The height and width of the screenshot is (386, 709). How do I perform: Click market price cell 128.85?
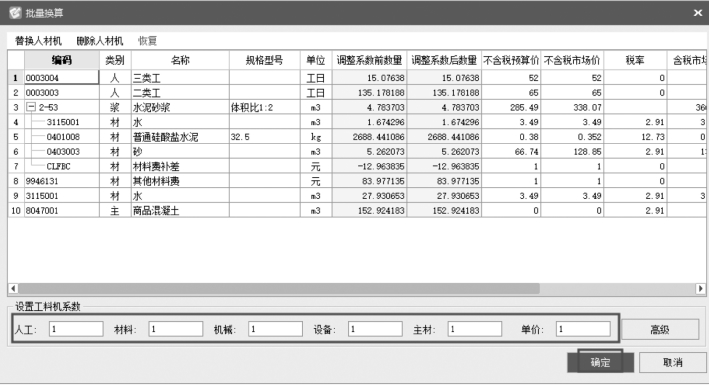point(572,151)
